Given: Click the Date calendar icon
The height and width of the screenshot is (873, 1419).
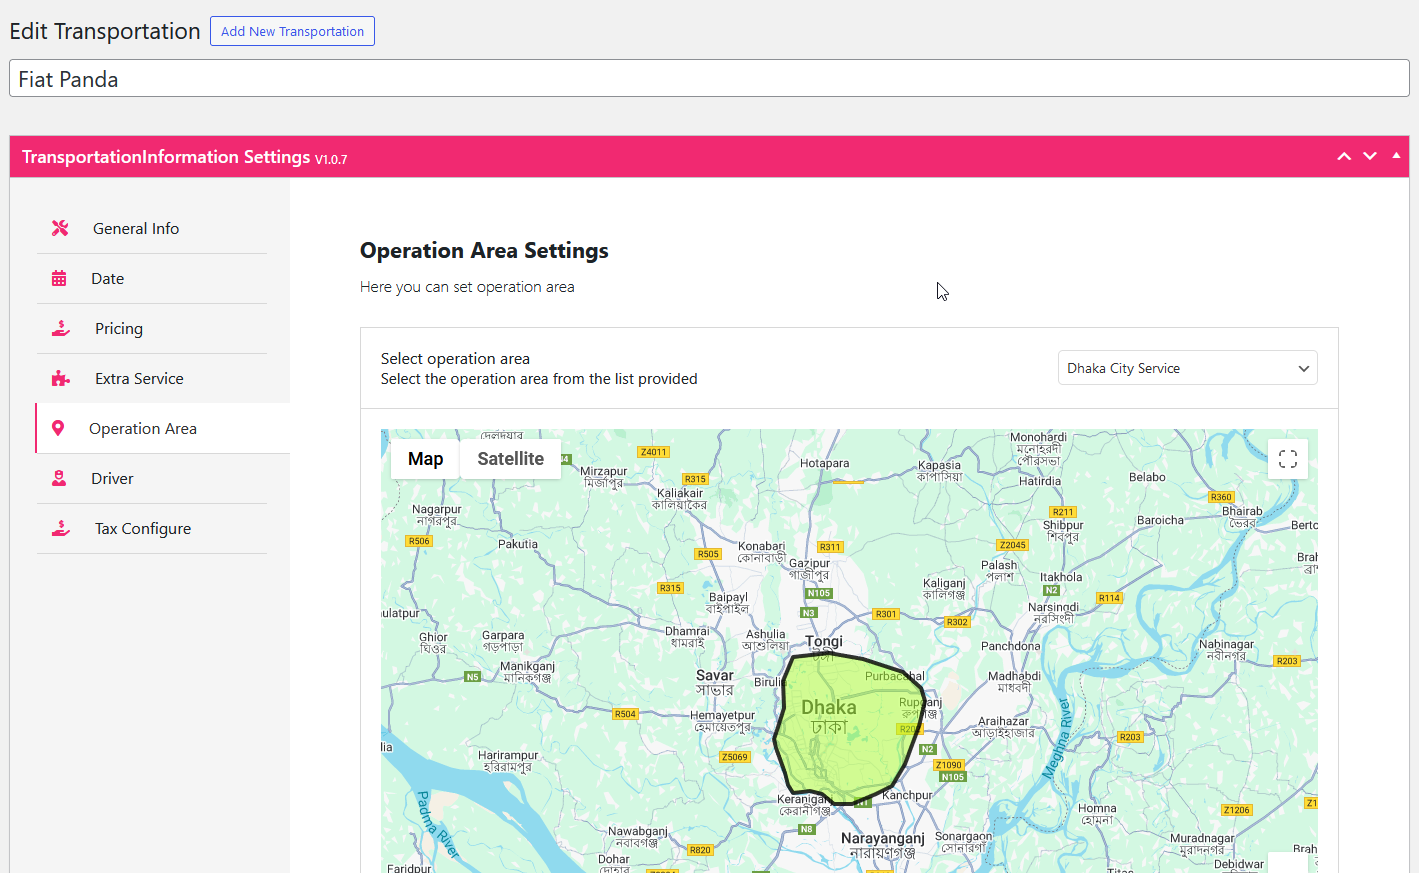Looking at the screenshot, I should [x=59, y=279].
